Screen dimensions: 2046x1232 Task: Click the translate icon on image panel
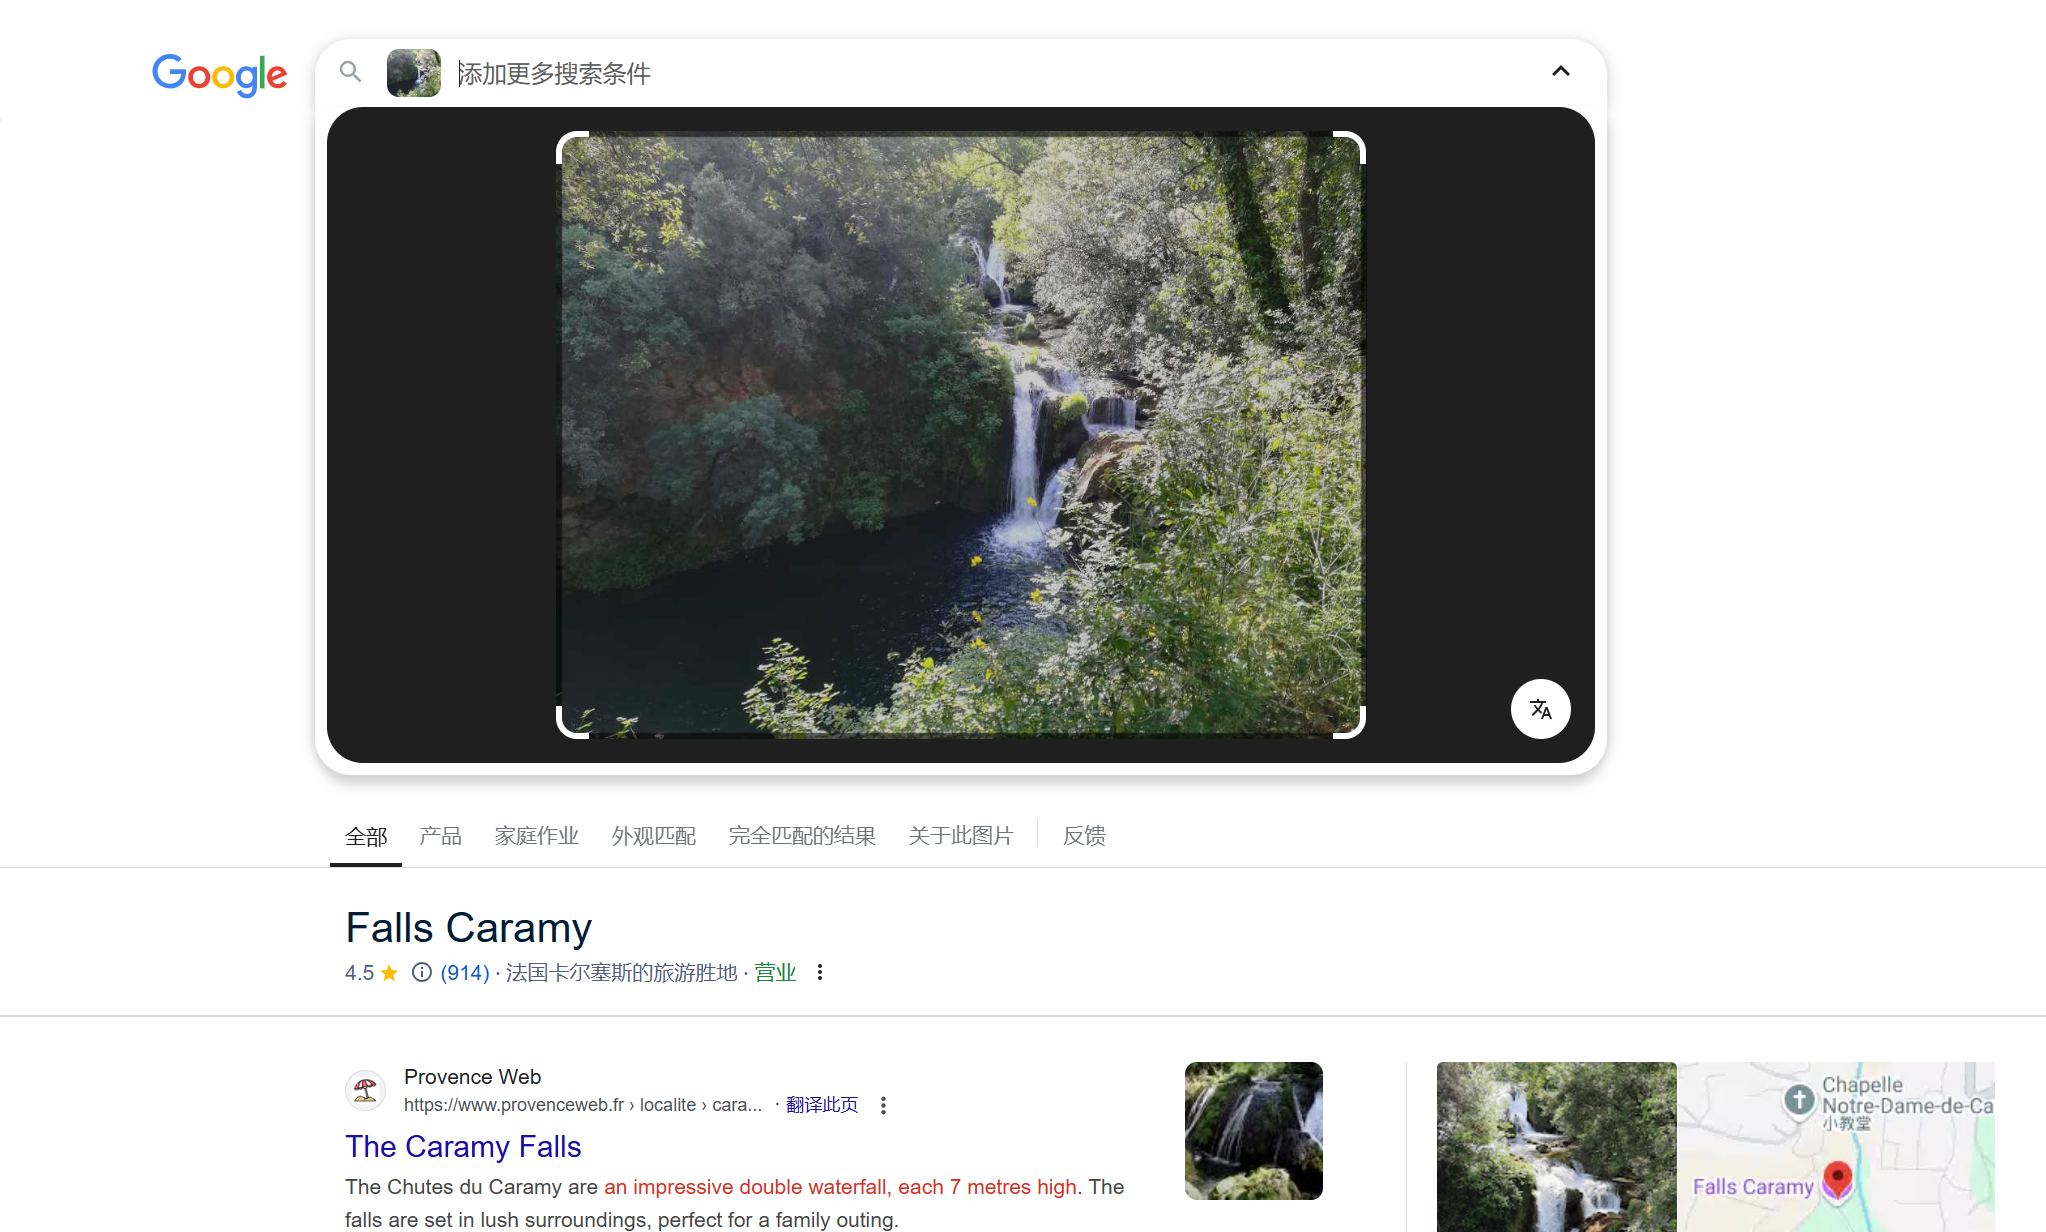pyautogui.click(x=1540, y=709)
